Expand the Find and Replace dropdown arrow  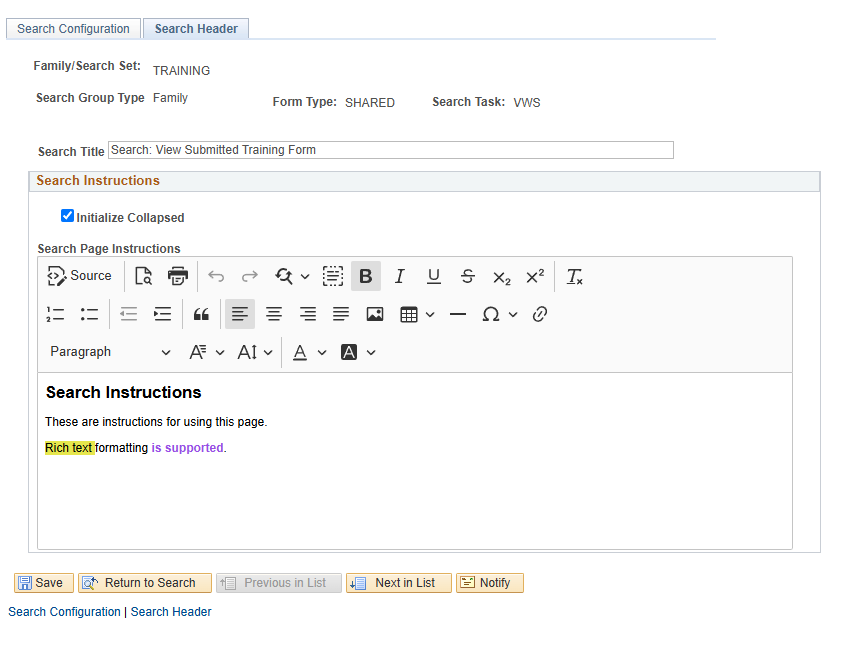305,276
